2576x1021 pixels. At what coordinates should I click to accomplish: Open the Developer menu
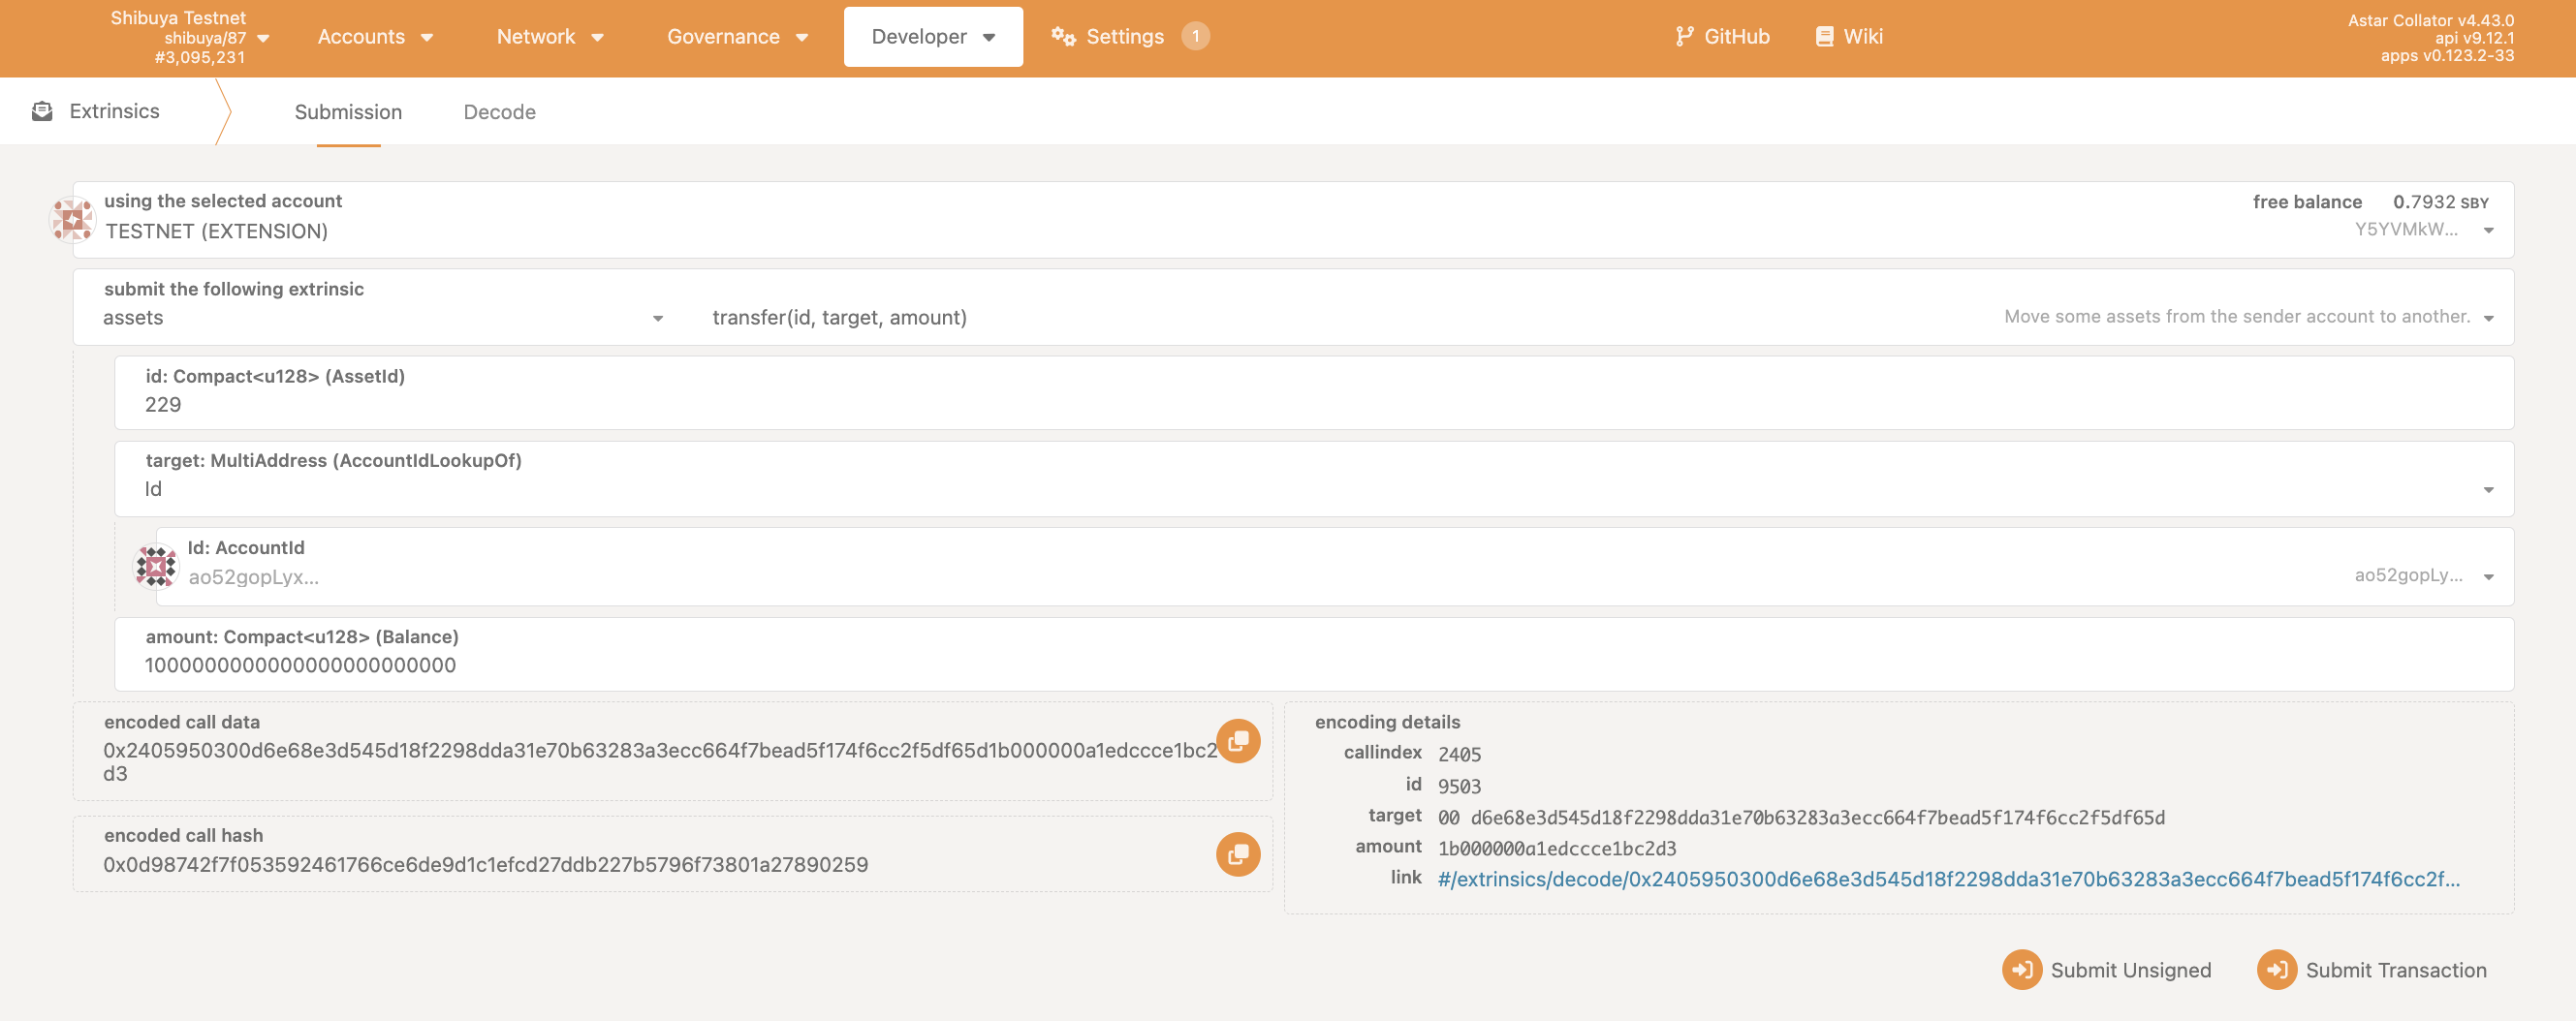pyautogui.click(x=932, y=37)
